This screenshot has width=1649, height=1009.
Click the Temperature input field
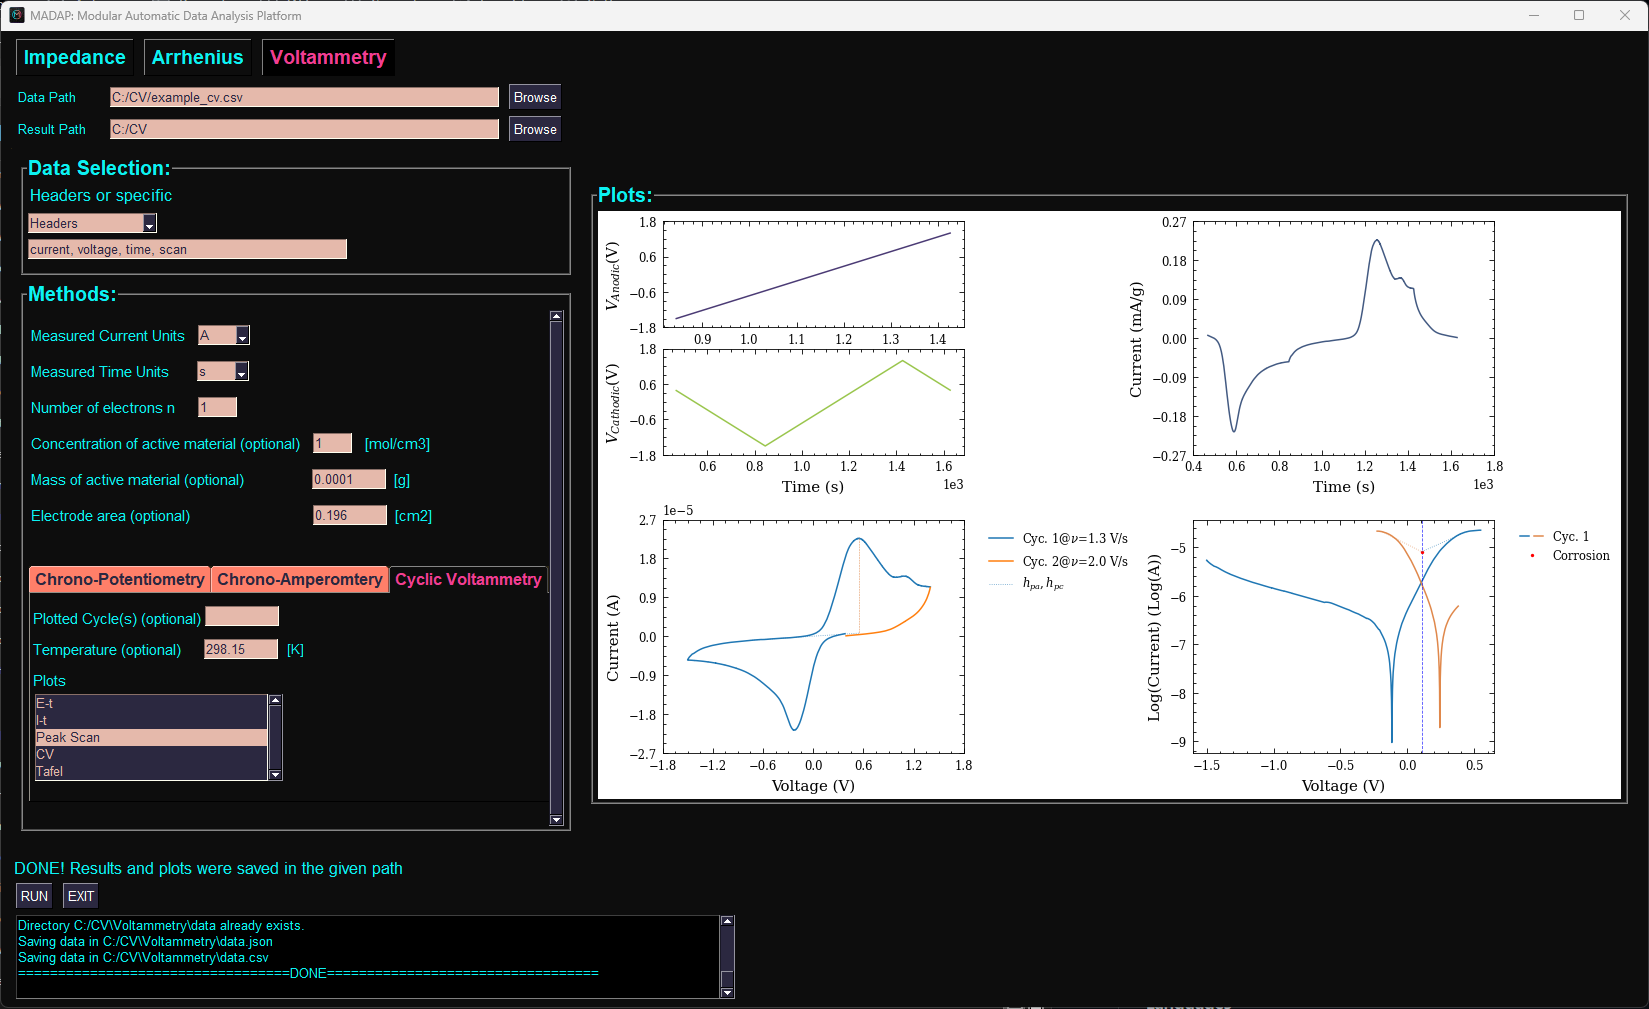[240, 649]
